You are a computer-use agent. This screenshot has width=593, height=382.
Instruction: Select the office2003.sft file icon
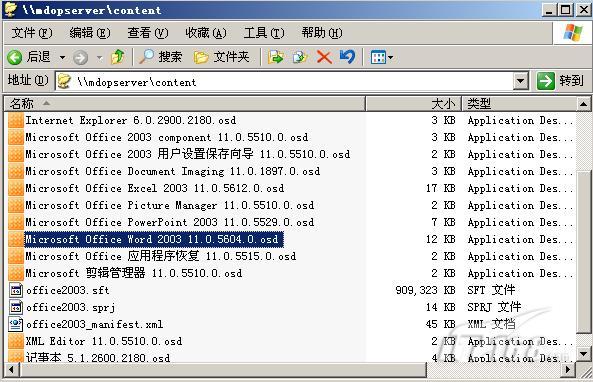[16, 290]
